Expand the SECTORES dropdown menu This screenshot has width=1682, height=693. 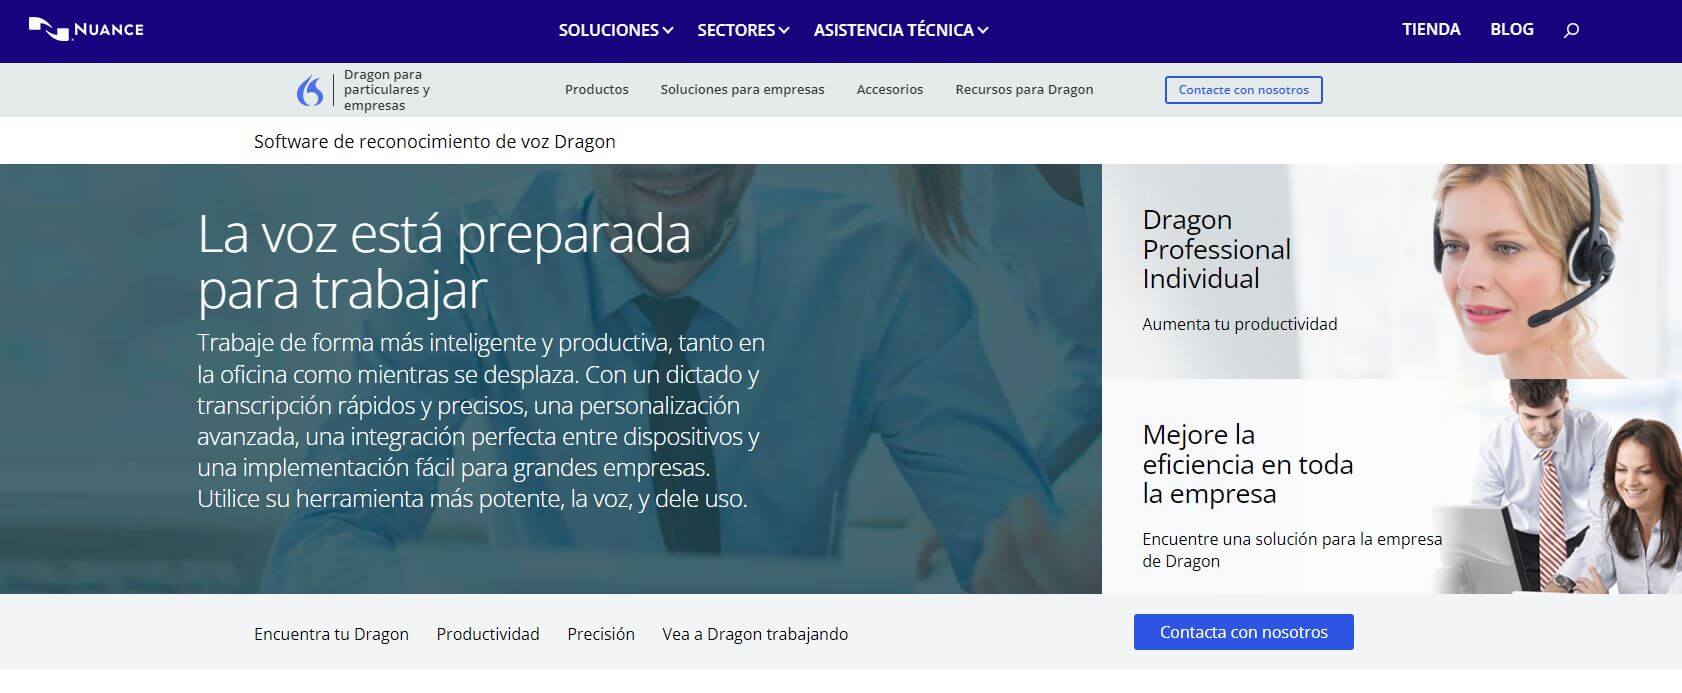point(743,30)
